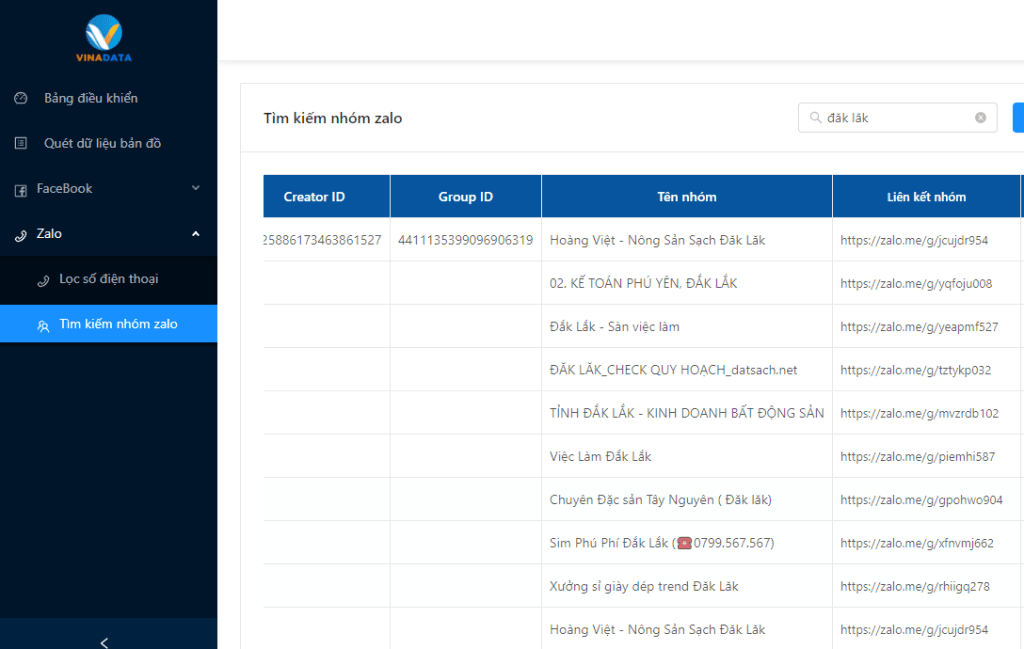Click the dashboard gauge icon
Screen dimensions: 1024x649
pyautogui.click(x=21, y=98)
